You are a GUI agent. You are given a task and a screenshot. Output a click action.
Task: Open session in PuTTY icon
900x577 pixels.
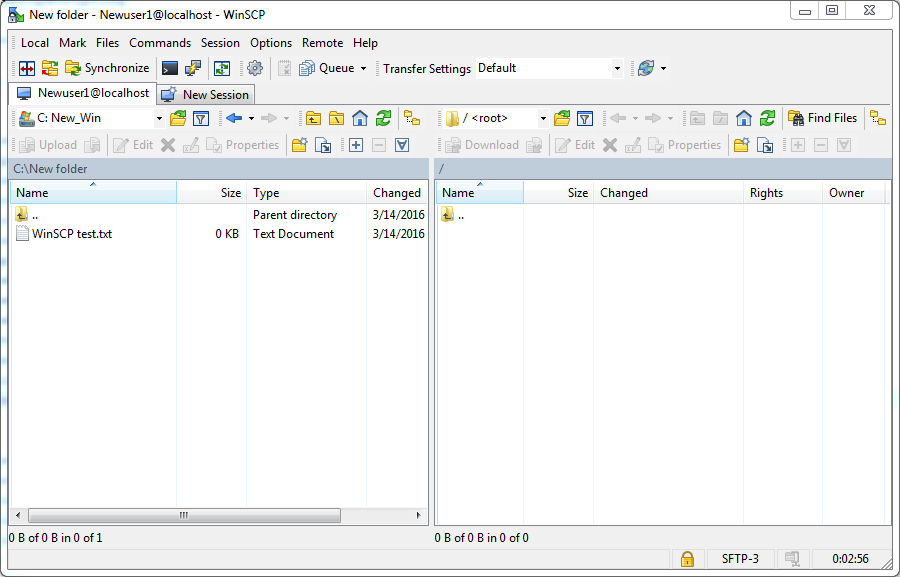coord(193,68)
